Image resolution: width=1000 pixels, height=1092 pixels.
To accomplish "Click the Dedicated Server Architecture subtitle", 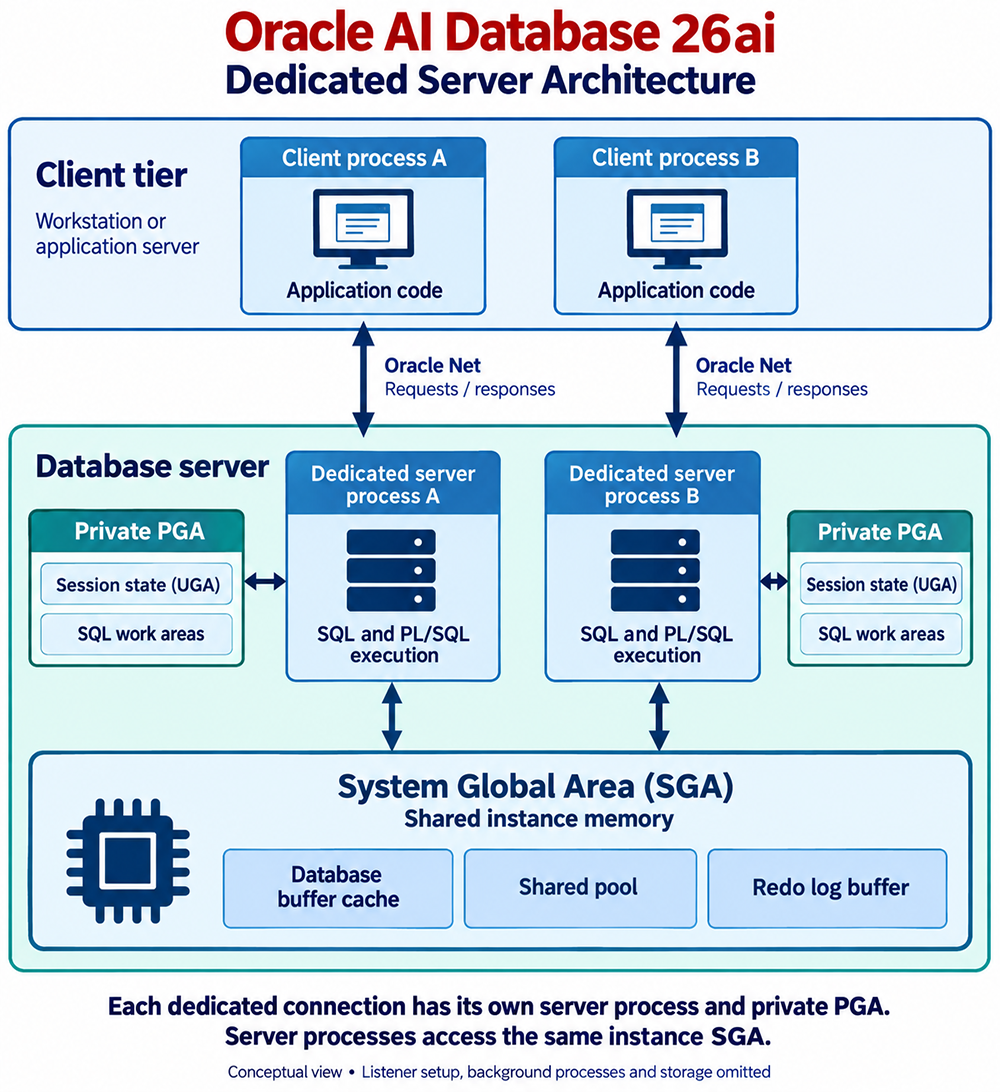I will tap(490, 80).
